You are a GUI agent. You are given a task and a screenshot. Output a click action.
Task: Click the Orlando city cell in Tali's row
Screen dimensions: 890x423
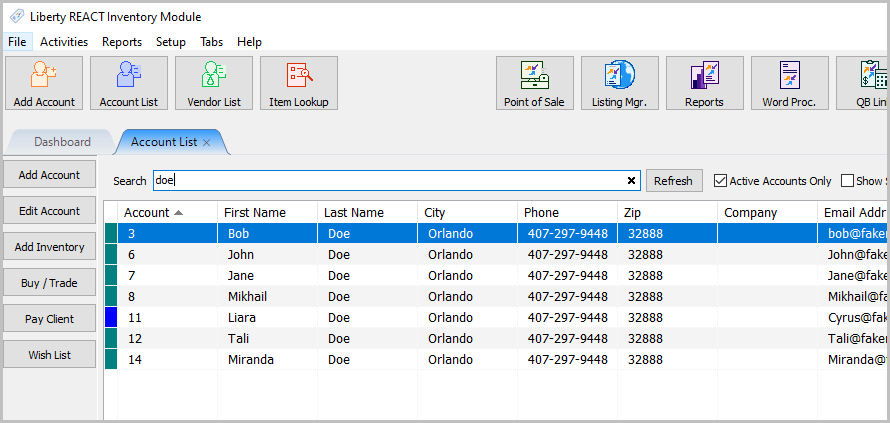pyautogui.click(x=467, y=338)
